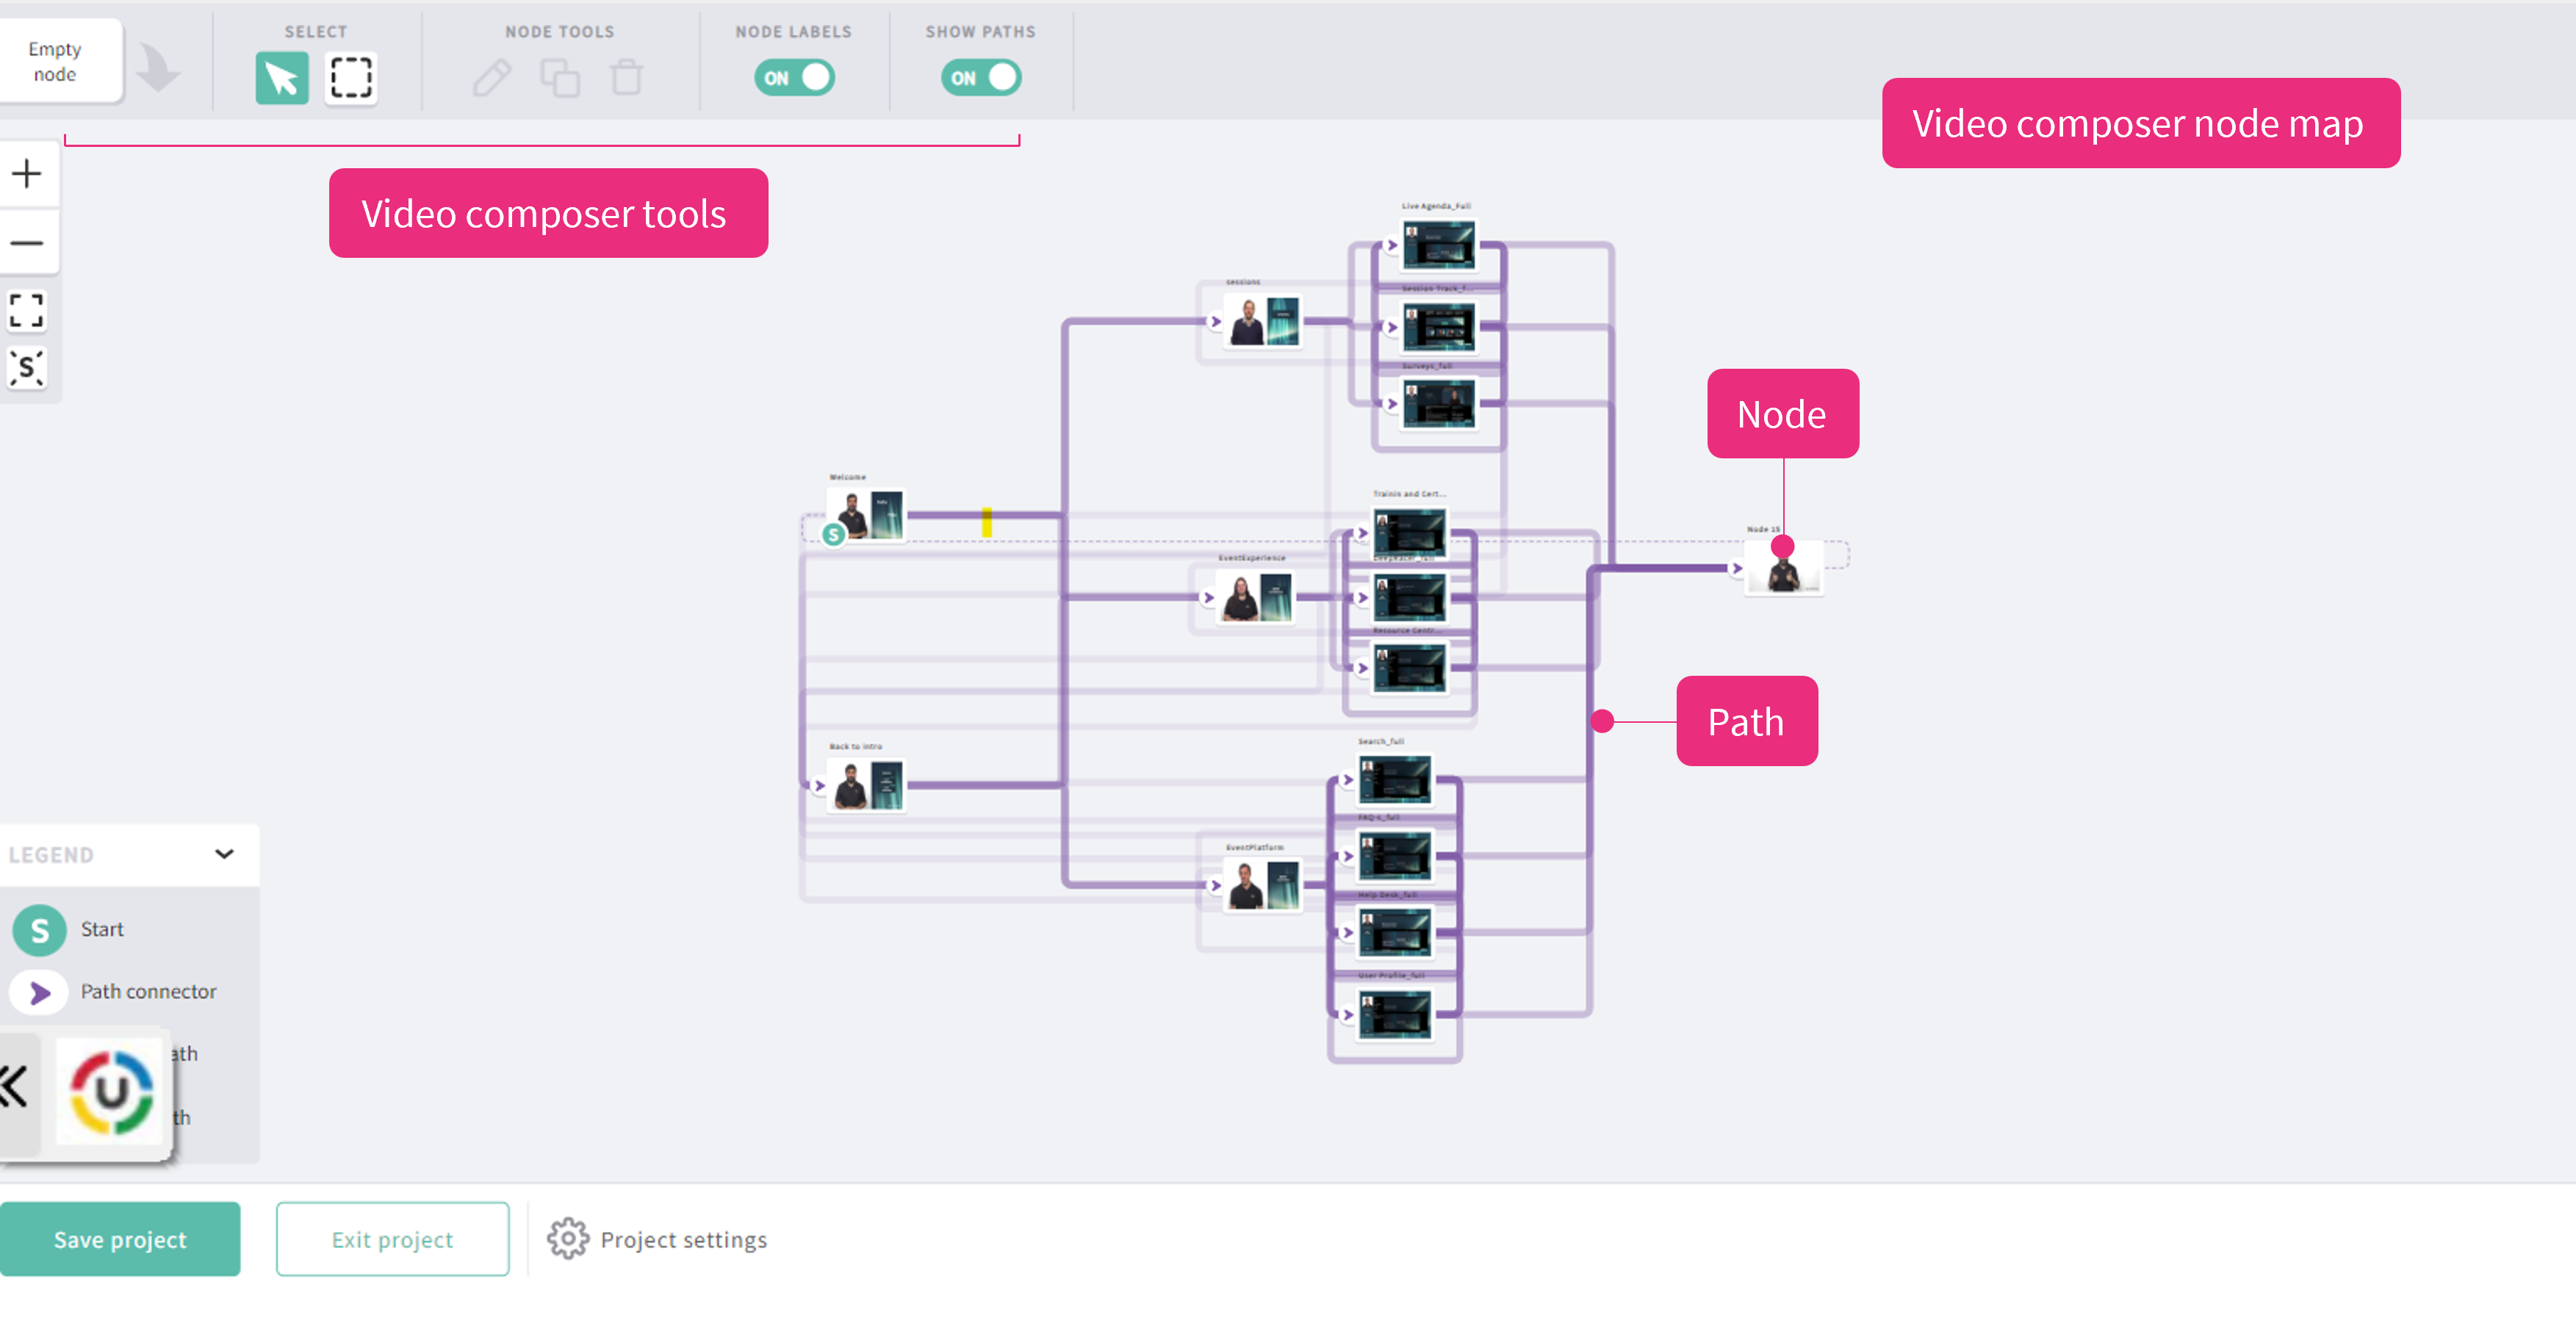Image resolution: width=2576 pixels, height=1320 pixels.
Task: Zoom out with the minus button
Action: pos(27,243)
